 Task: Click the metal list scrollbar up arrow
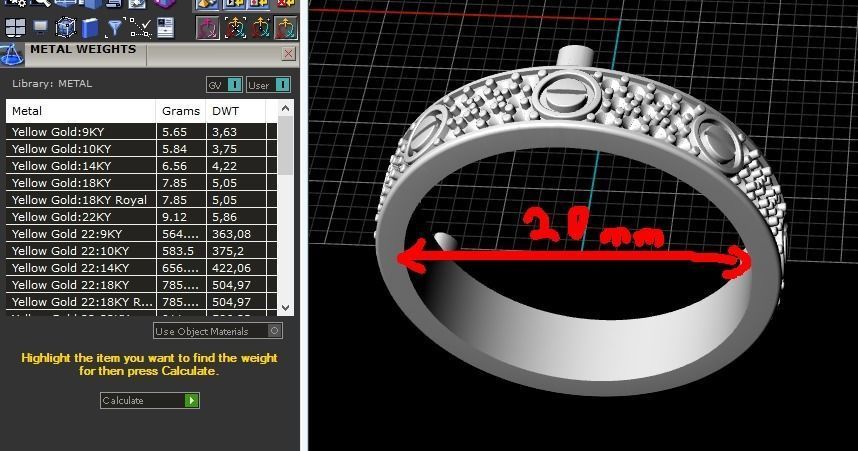pyautogui.click(x=285, y=108)
